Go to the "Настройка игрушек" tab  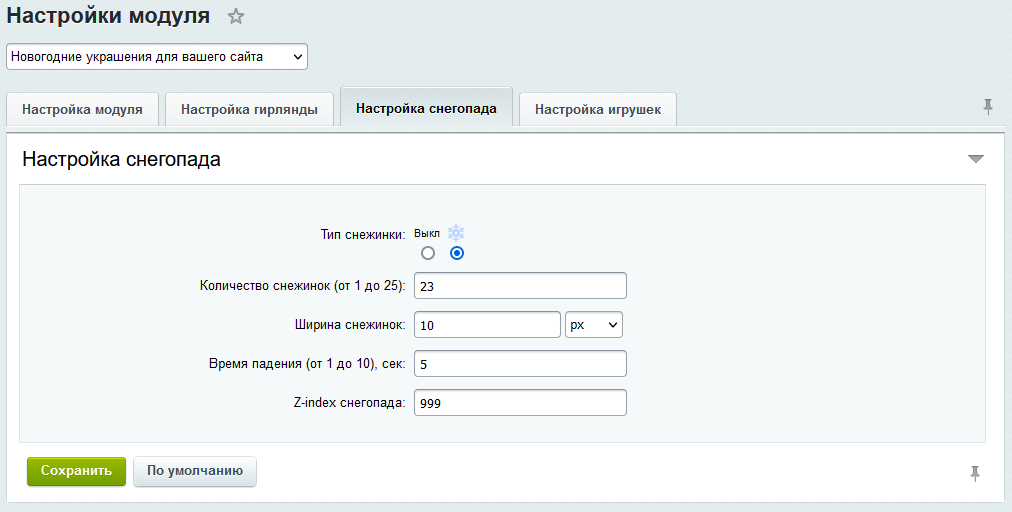tap(598, 109)
